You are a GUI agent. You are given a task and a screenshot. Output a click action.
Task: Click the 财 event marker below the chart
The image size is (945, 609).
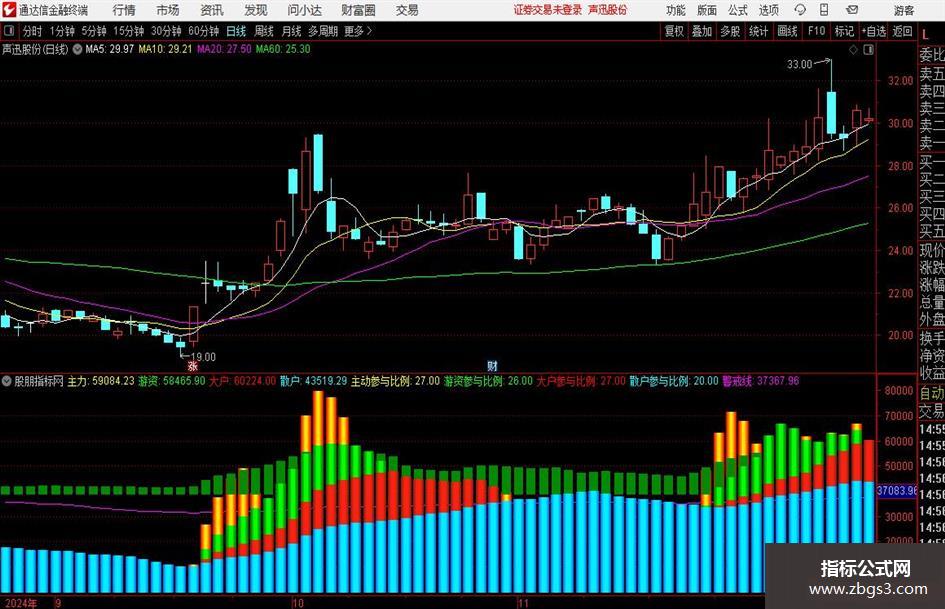coord(492,366)
